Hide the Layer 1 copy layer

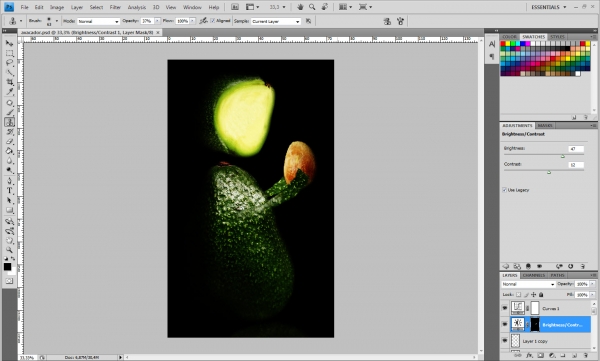coord(505,340)
